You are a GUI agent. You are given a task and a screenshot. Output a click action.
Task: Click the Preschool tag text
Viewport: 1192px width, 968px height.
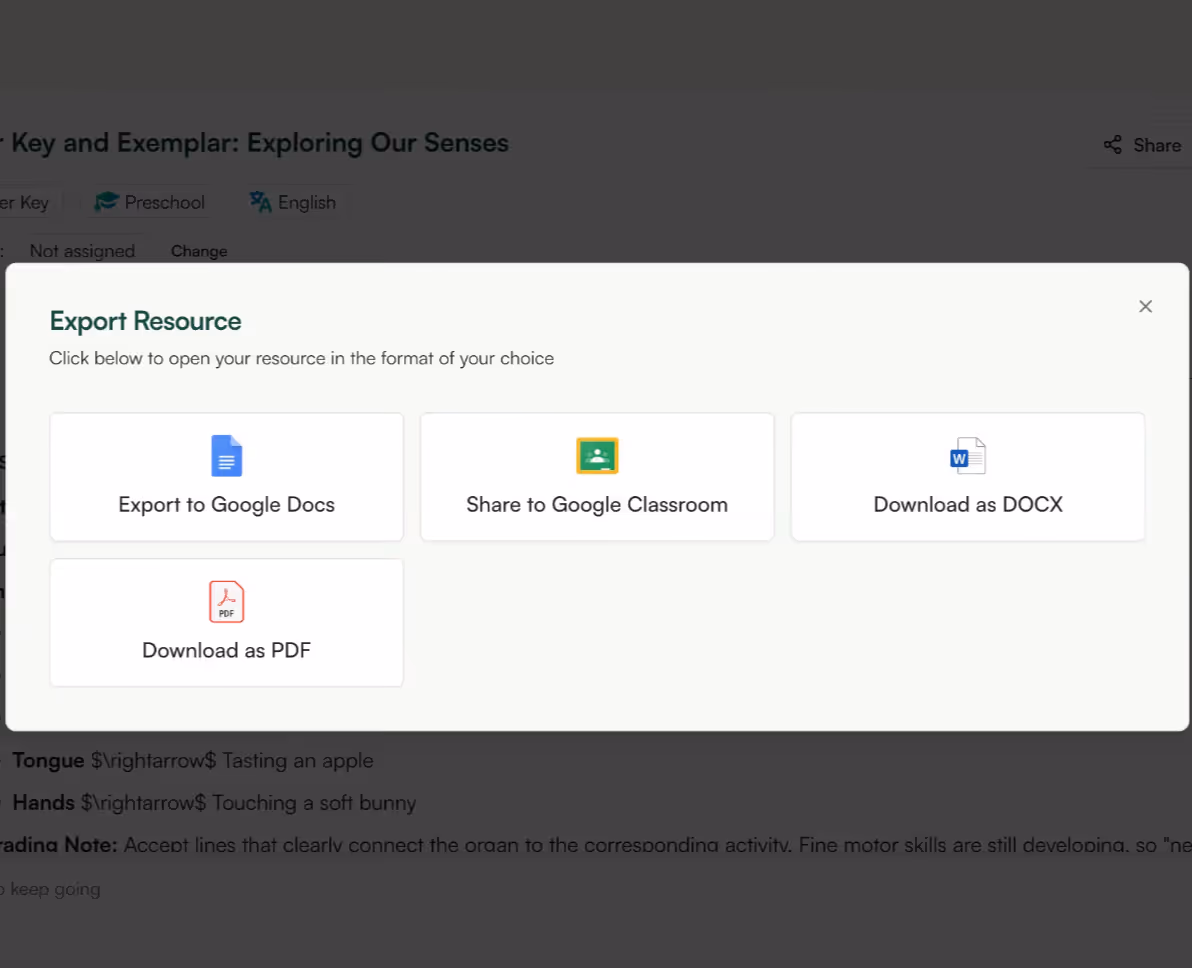pos(165,202)
